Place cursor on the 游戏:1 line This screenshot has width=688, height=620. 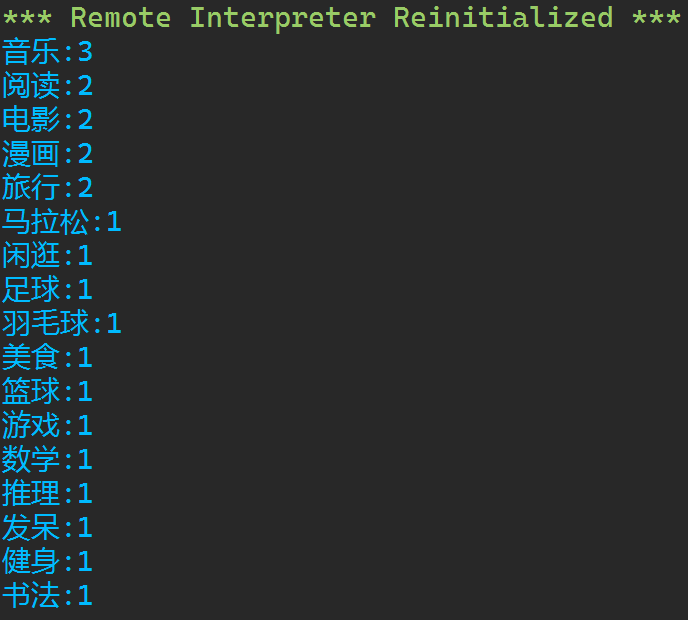coord(47,426)
